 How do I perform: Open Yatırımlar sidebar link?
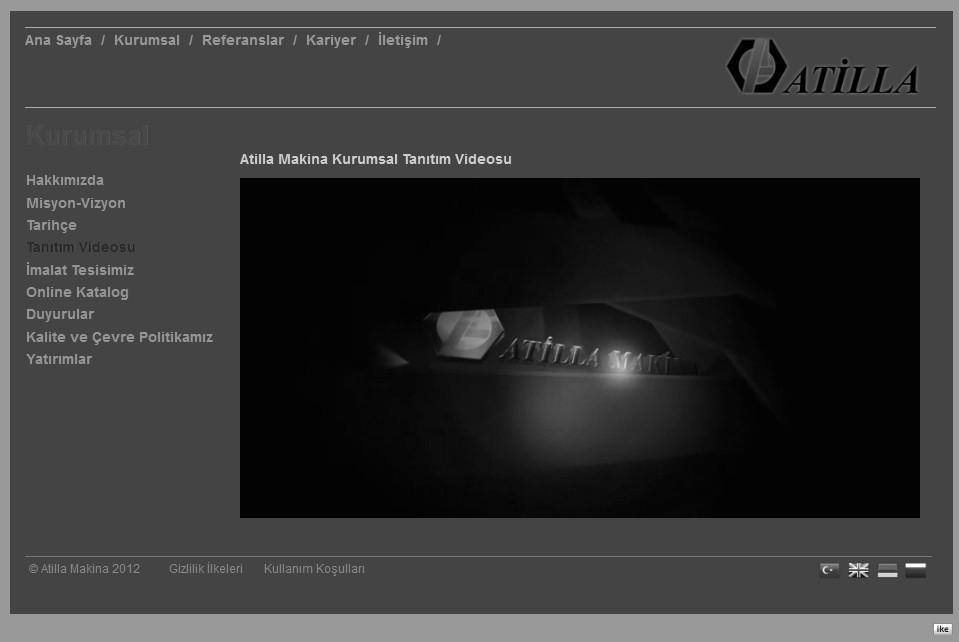click(59, 359)
